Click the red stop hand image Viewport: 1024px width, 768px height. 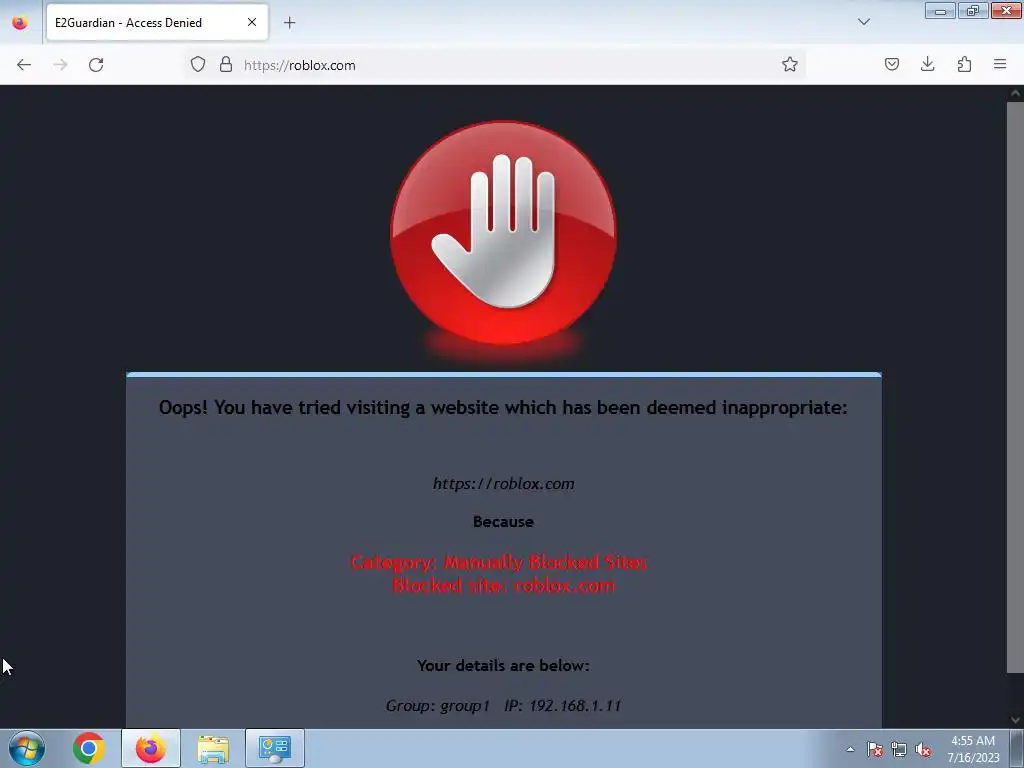coord(503,232)
